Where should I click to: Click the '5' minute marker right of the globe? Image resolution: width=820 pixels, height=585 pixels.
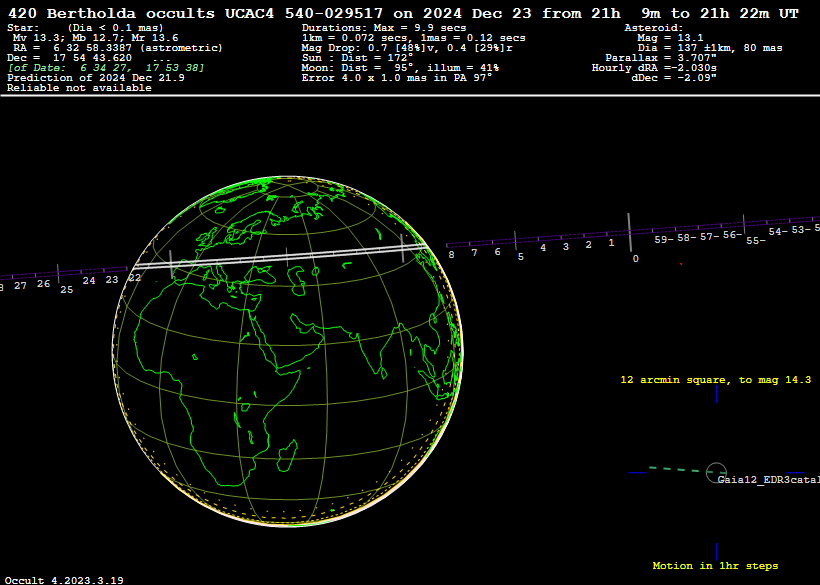click(x=520, y=257)
